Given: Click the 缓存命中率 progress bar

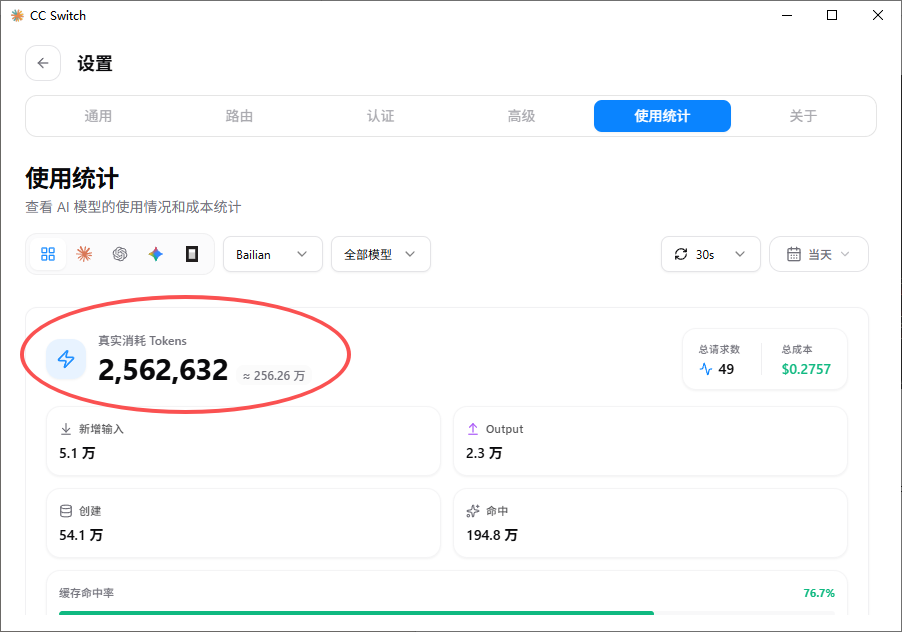Looking at the screenshot, I should point(447,613).
